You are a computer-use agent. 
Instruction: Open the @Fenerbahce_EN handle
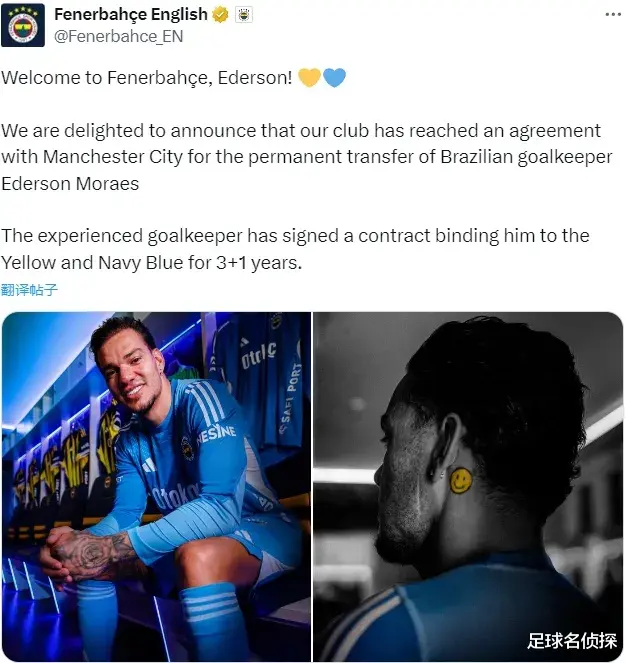(118, 37)
